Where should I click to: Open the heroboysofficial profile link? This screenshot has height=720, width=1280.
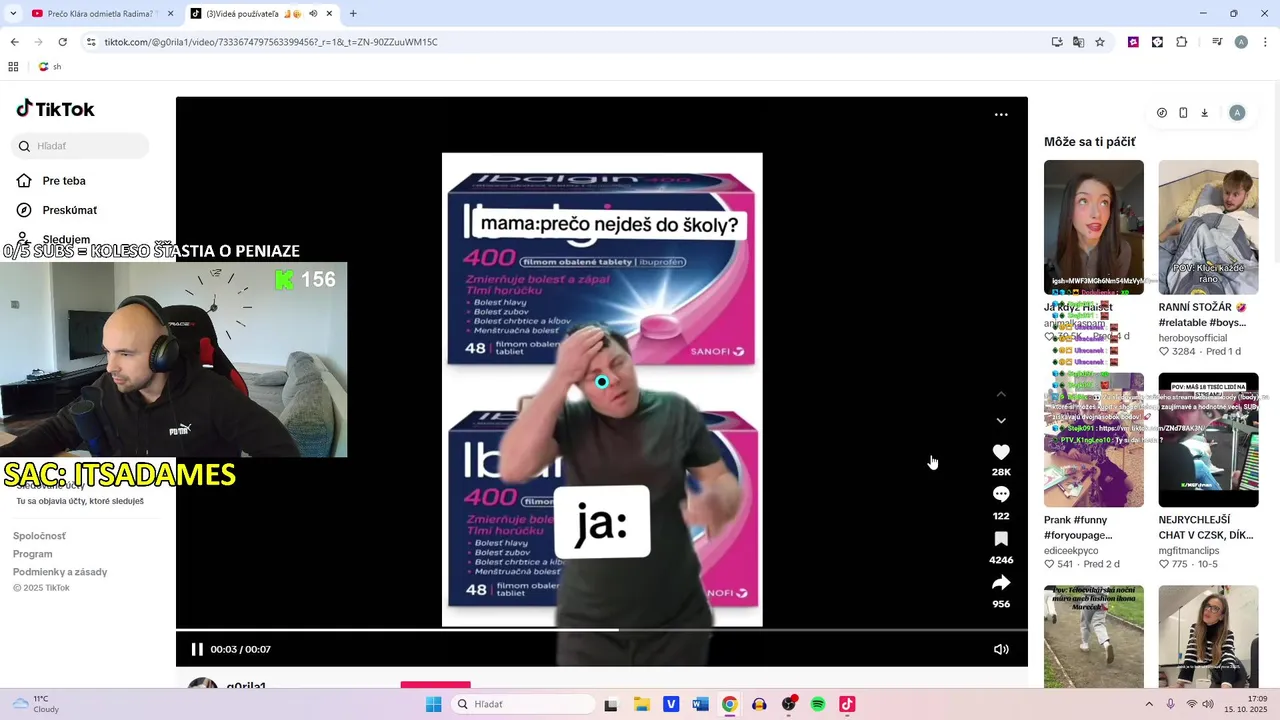pos(1193,338)
